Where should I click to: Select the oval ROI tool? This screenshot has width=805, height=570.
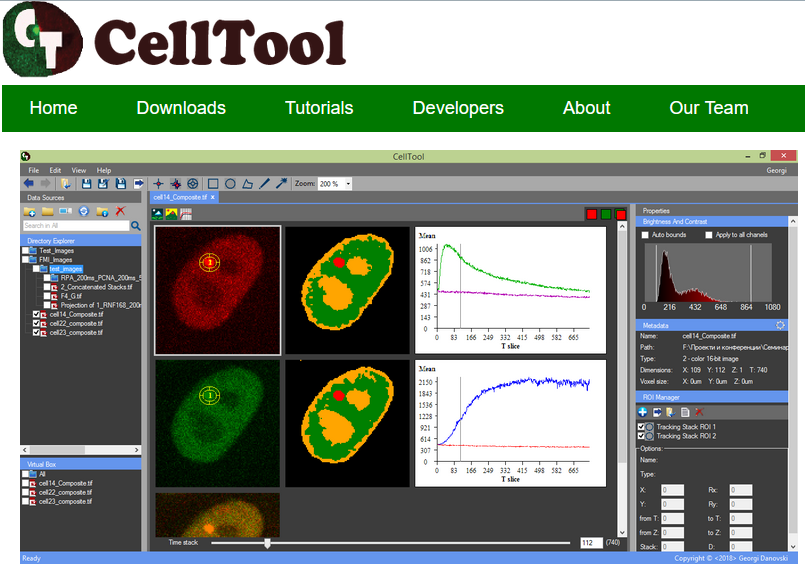[230, 183]
